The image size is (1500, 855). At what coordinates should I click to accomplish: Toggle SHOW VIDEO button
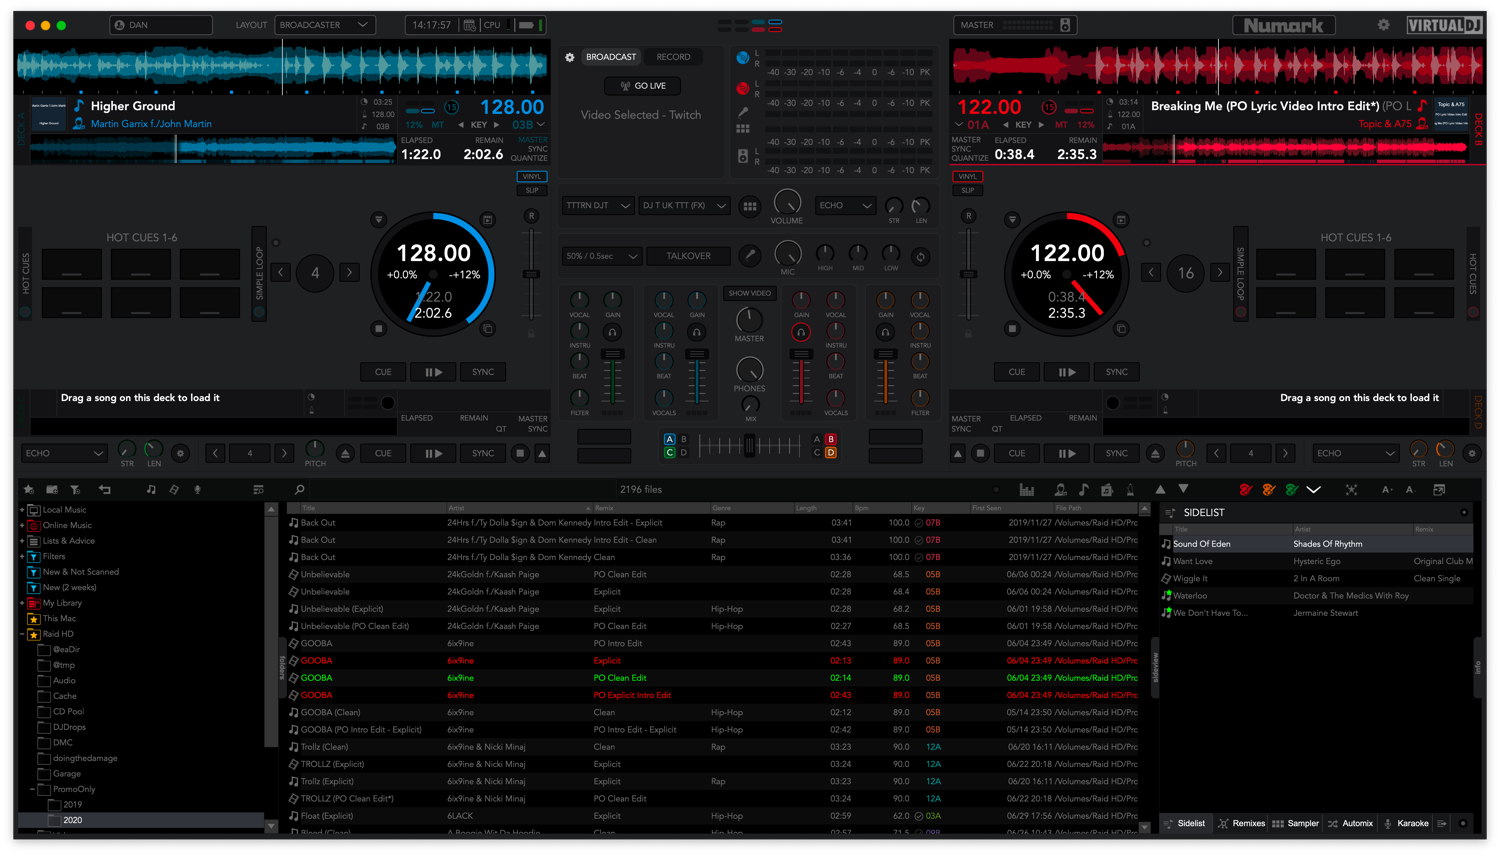coord(750,294)
